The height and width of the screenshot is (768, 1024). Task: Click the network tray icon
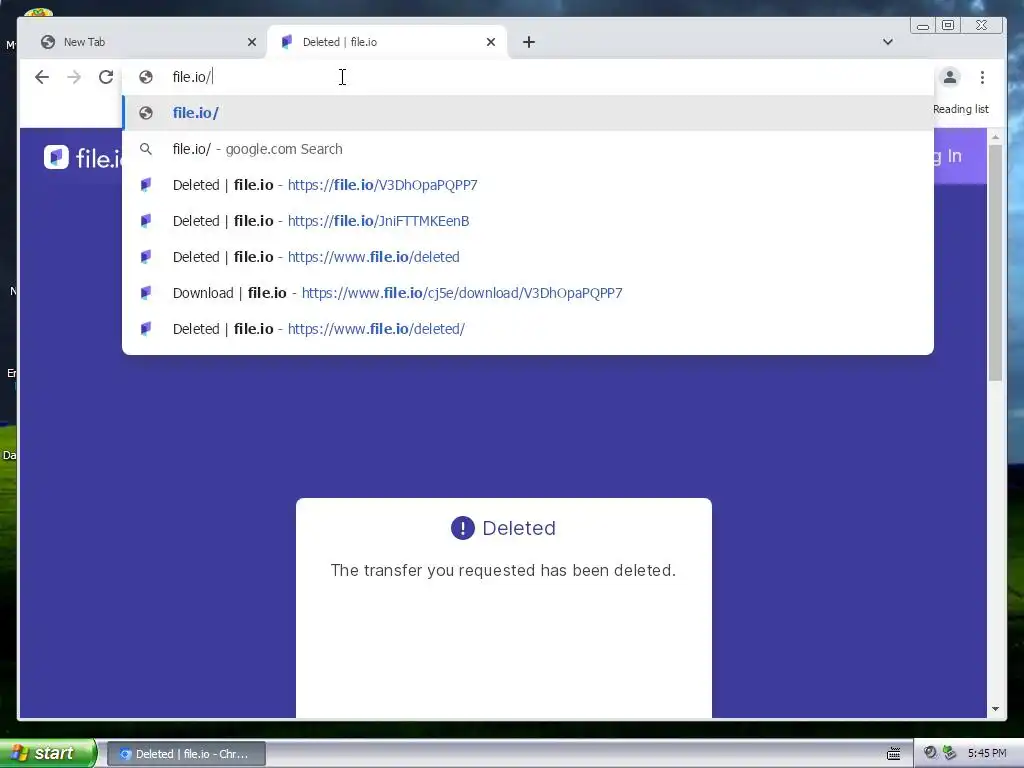pyautogui.click(x=950, y=753)
